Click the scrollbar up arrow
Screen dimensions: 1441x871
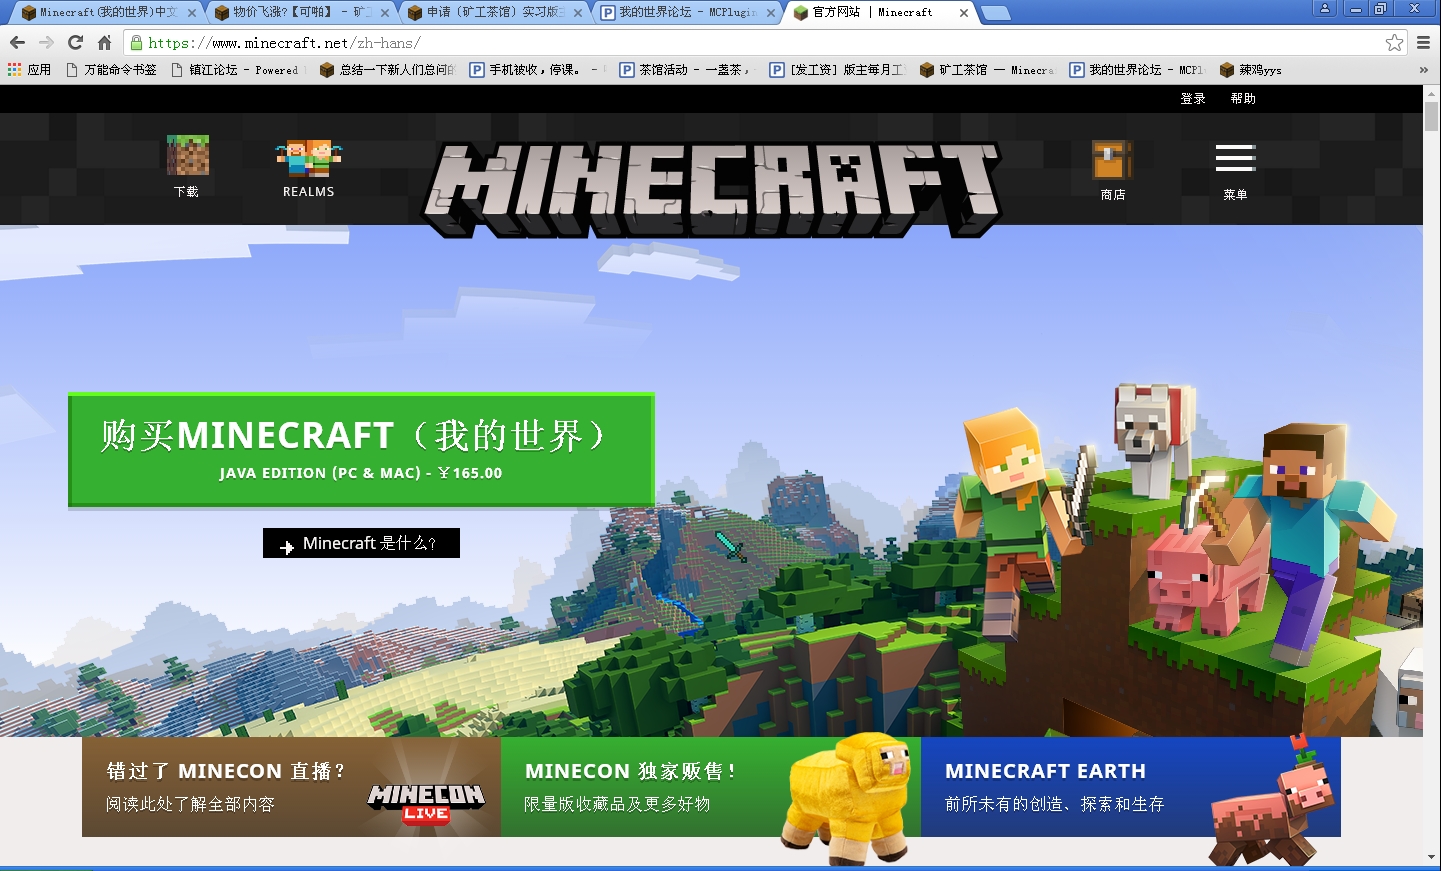tap(1432, 92)
